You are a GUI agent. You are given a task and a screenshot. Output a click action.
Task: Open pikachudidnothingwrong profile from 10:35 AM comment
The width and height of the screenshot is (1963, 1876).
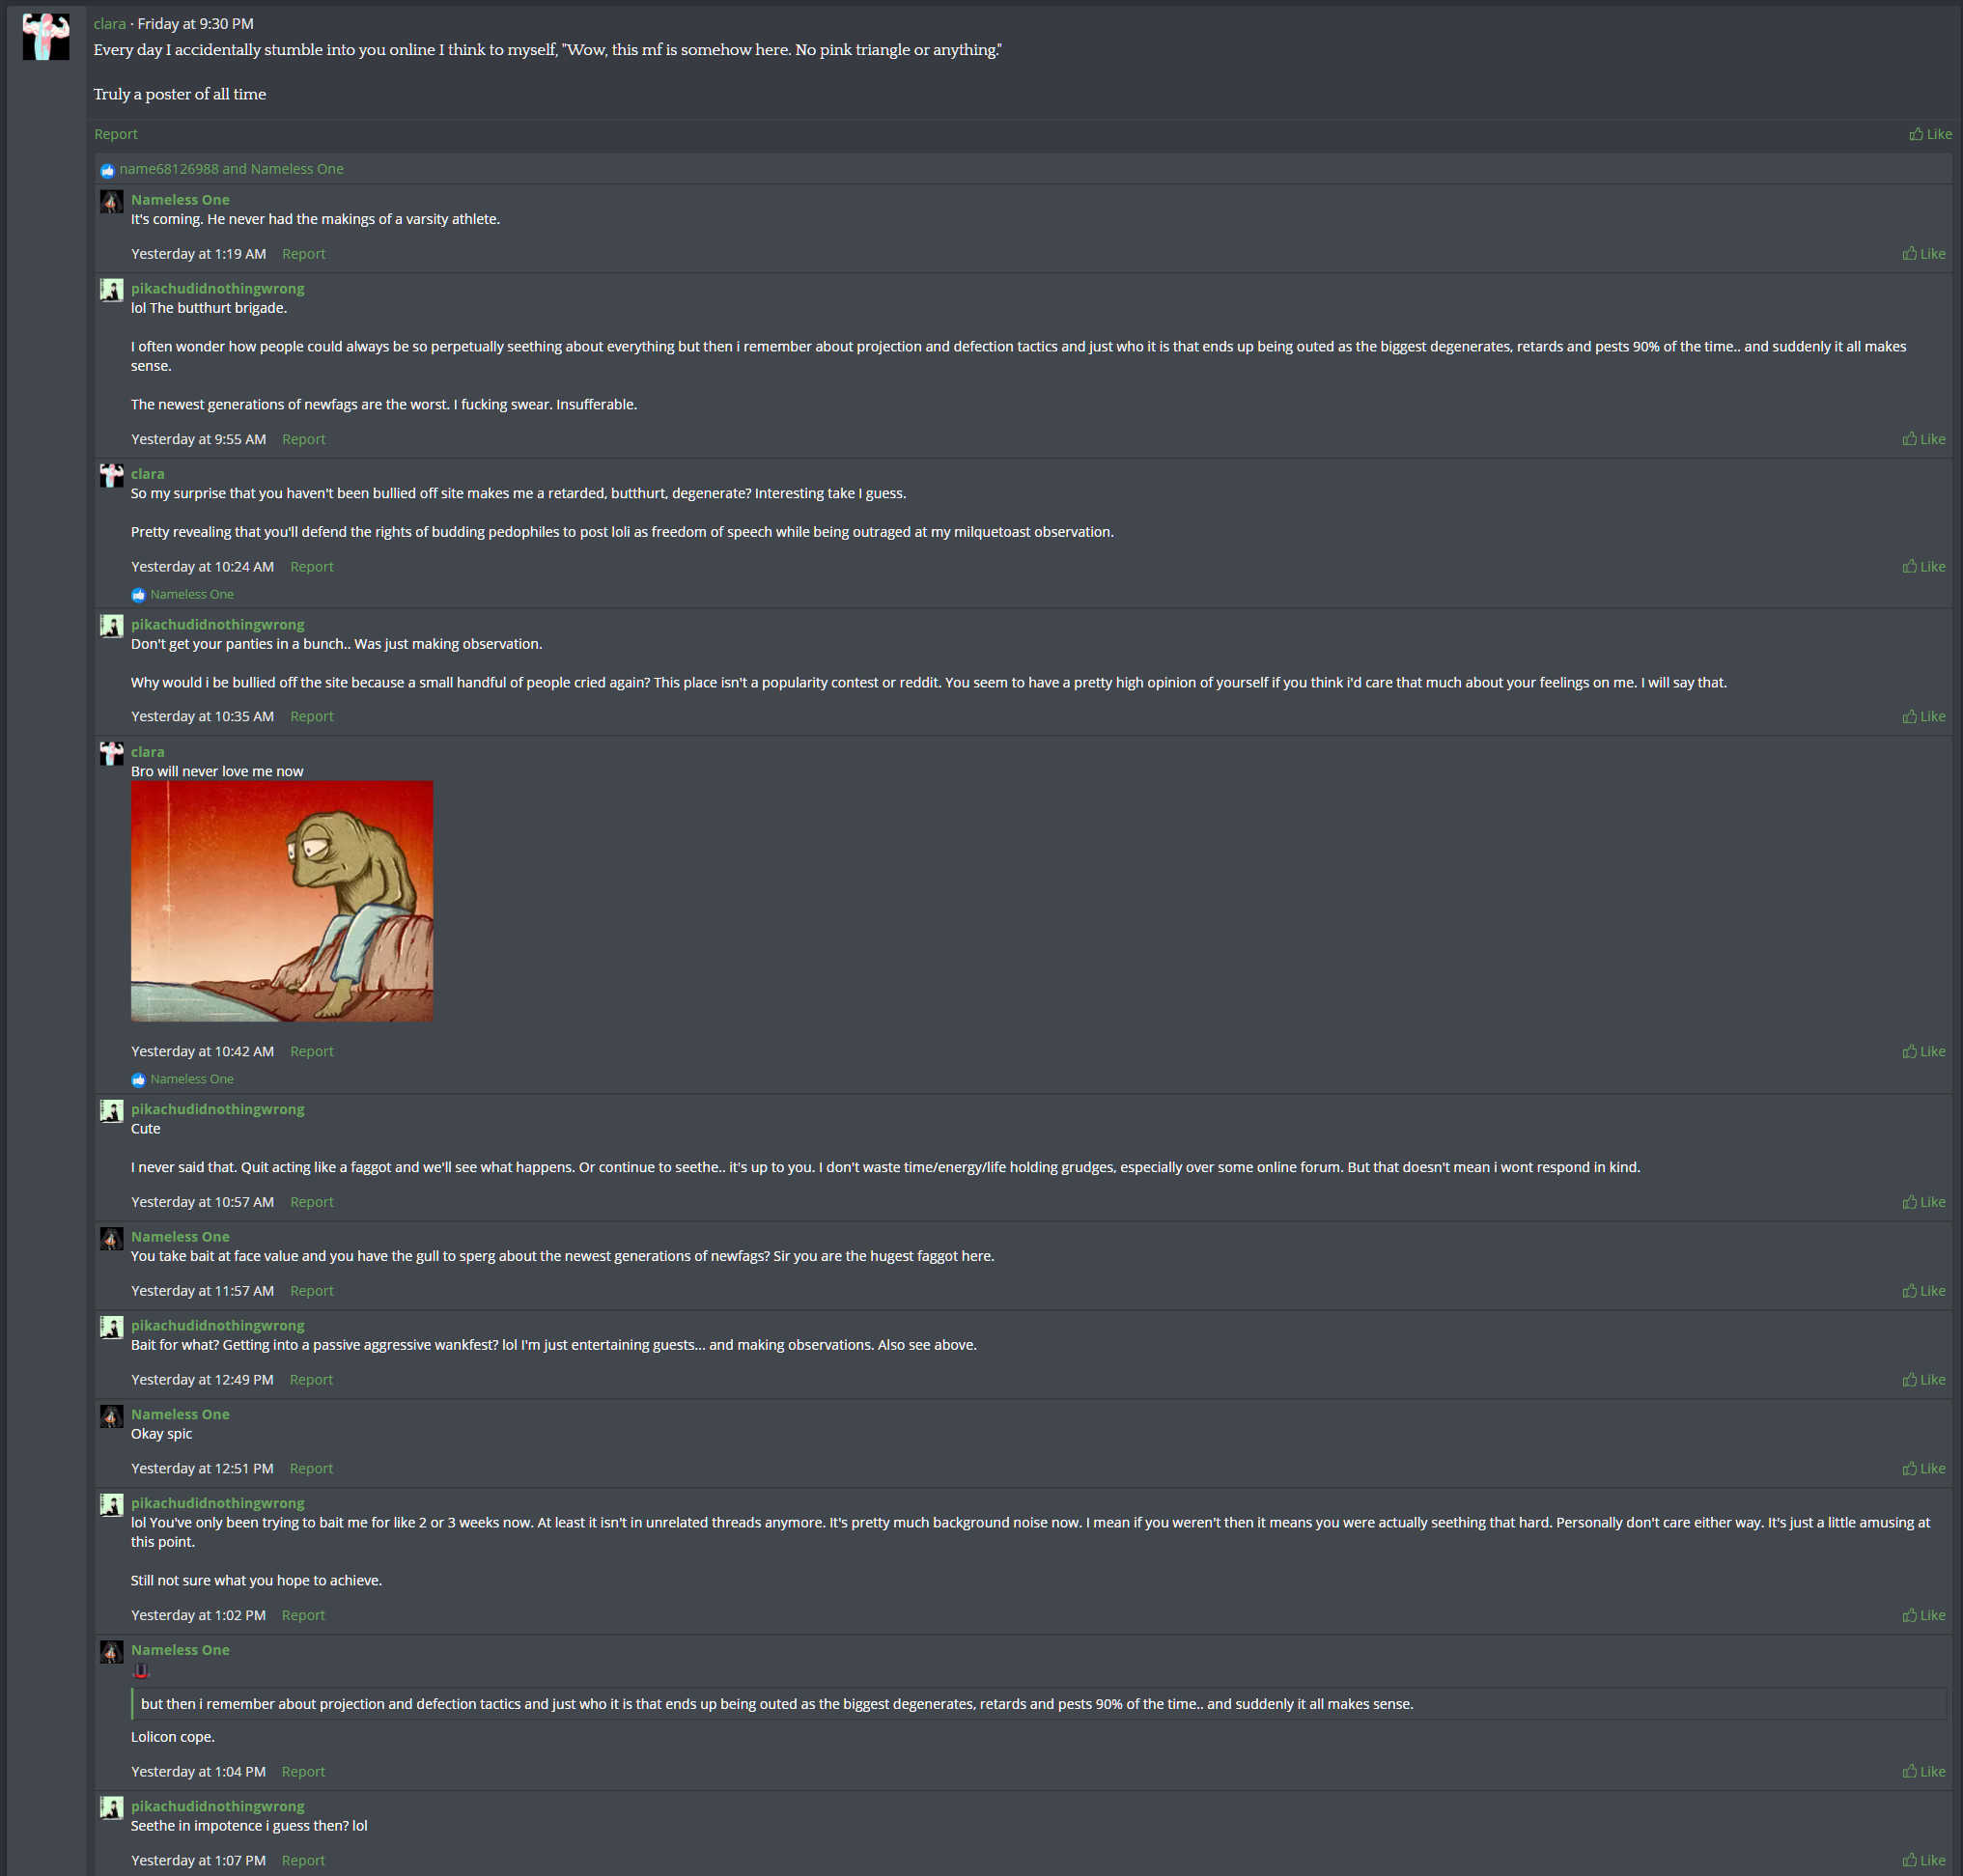(217, 624)
